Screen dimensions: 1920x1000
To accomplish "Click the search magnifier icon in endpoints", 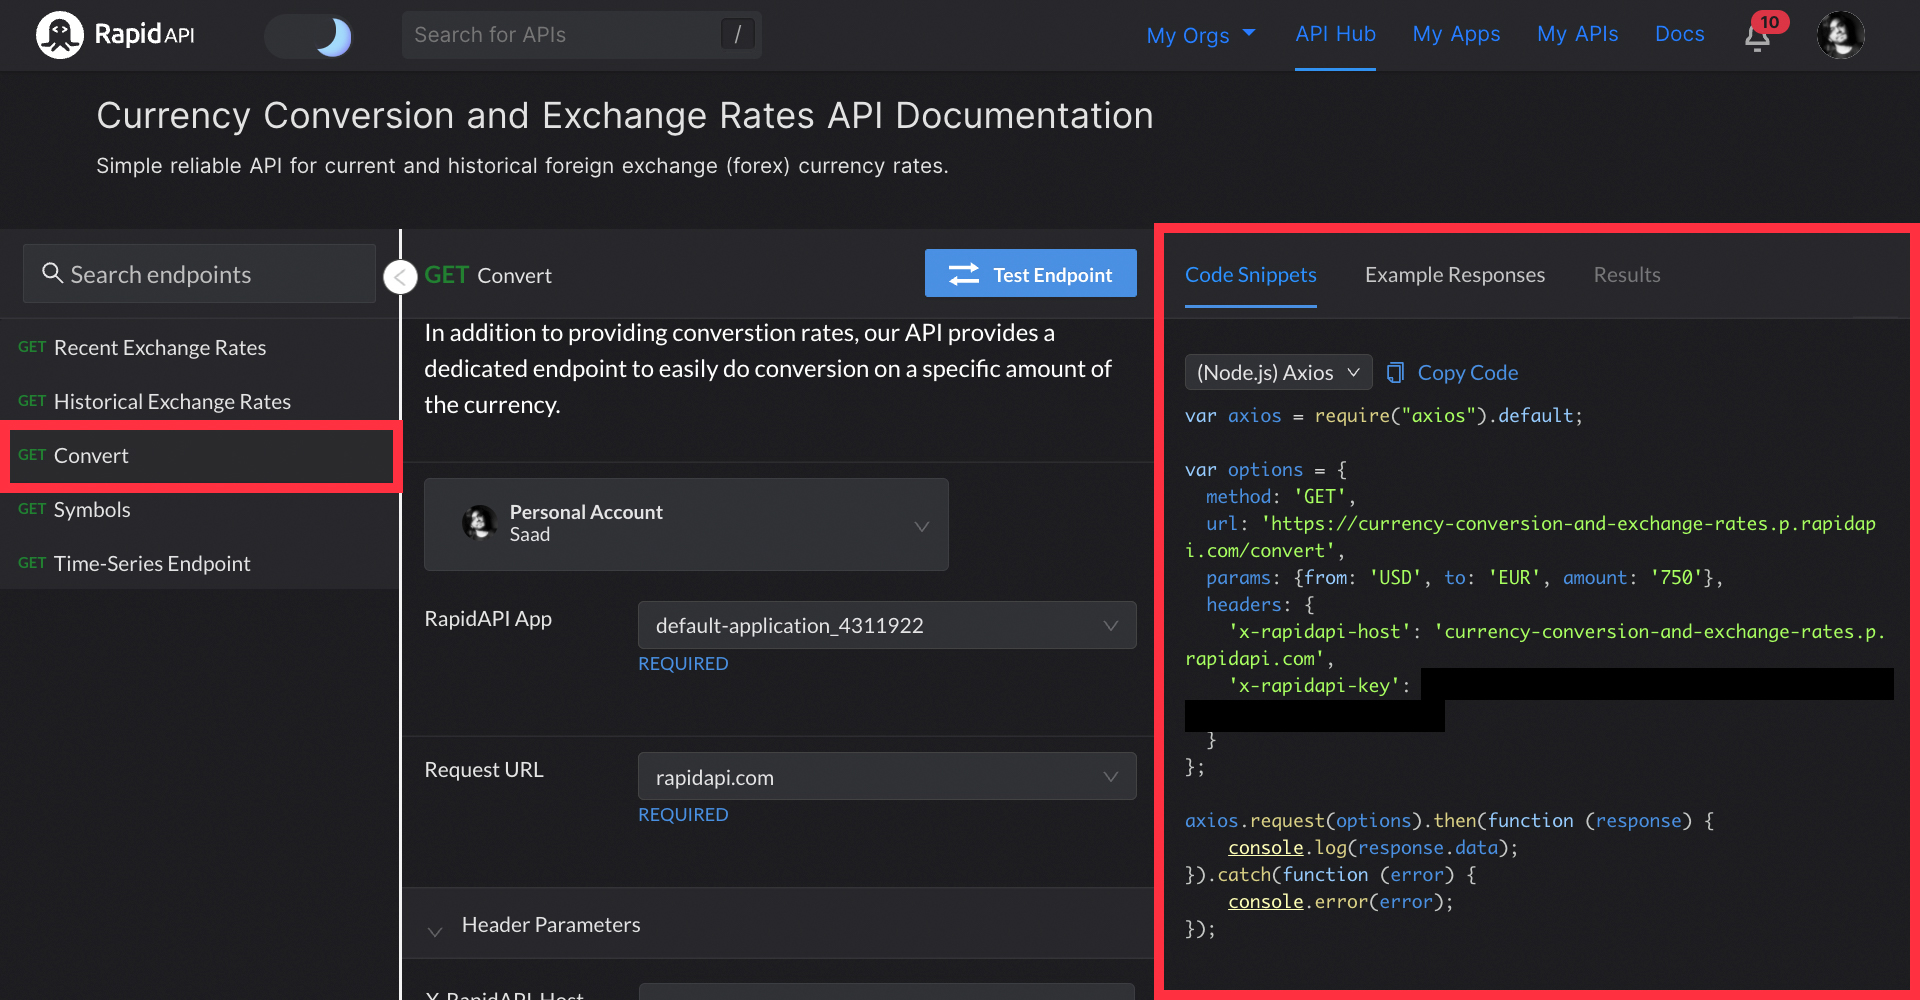I will [52, 273].
